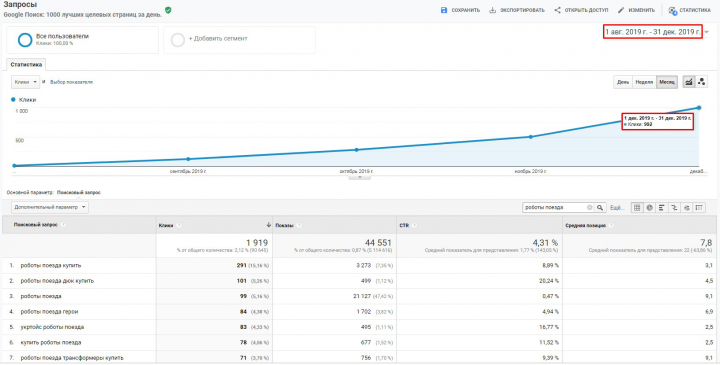Click help icon next to Средняя позиция
This screenshot has width=720, height=365.
[x=611, y=225]
